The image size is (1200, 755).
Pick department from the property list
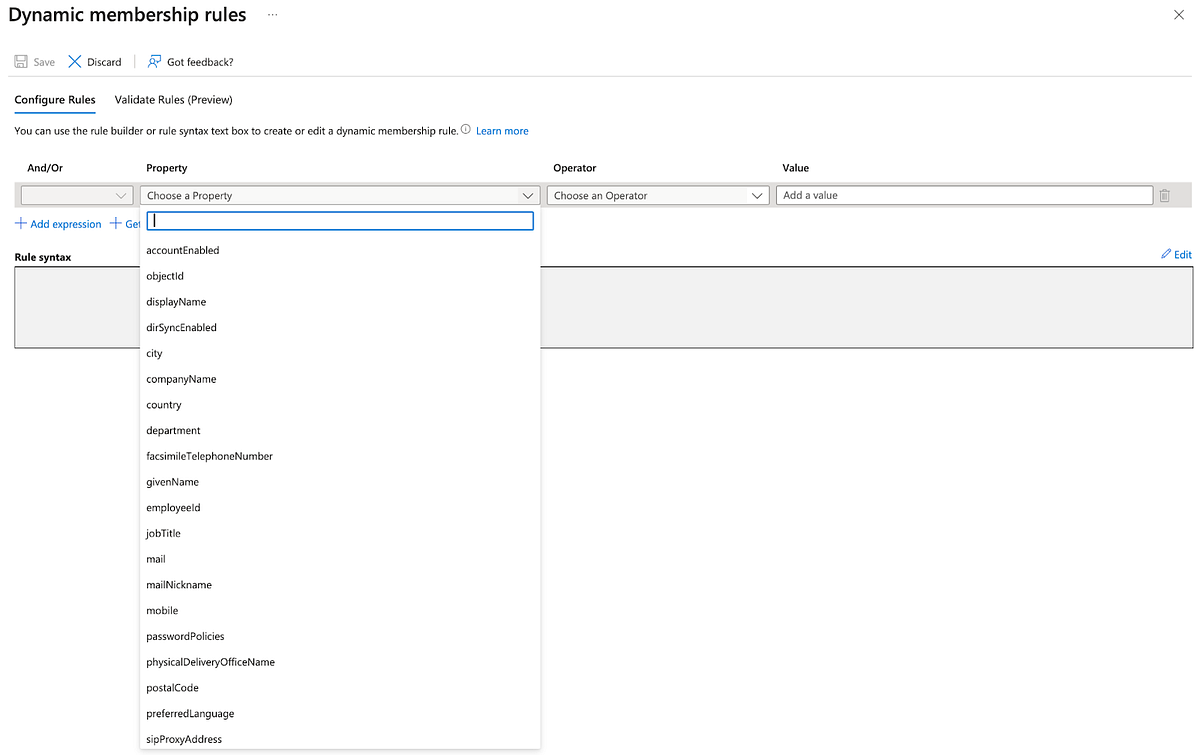173,430
